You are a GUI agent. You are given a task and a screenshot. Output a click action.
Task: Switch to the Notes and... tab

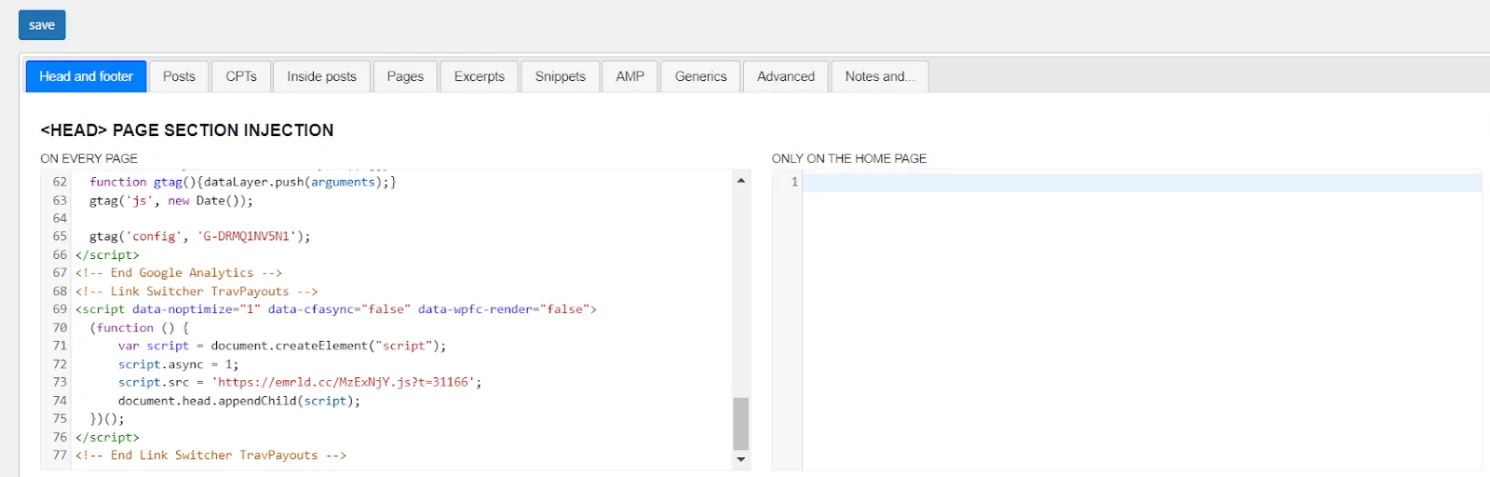pos(879,76)
